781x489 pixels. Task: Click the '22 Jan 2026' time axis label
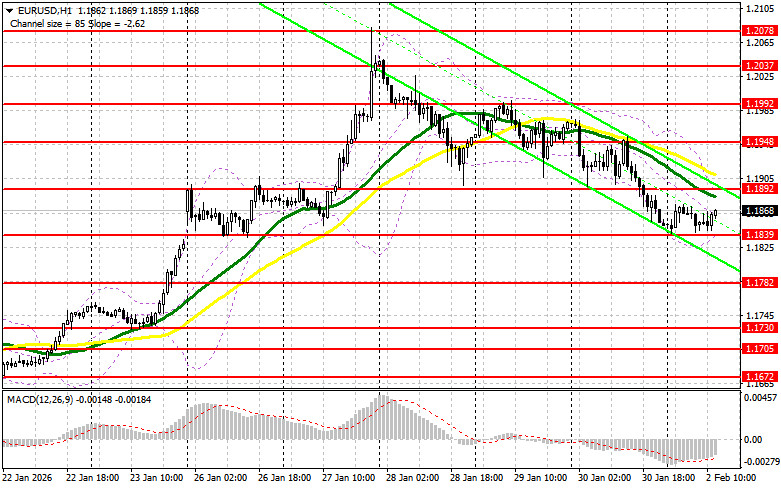(27, 478)
